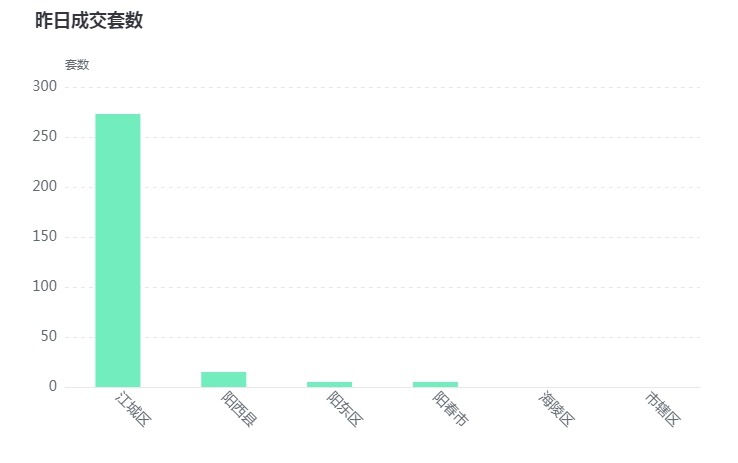
Task: Click the 200 y-axis tick label
Action: [x=45, y=186]
